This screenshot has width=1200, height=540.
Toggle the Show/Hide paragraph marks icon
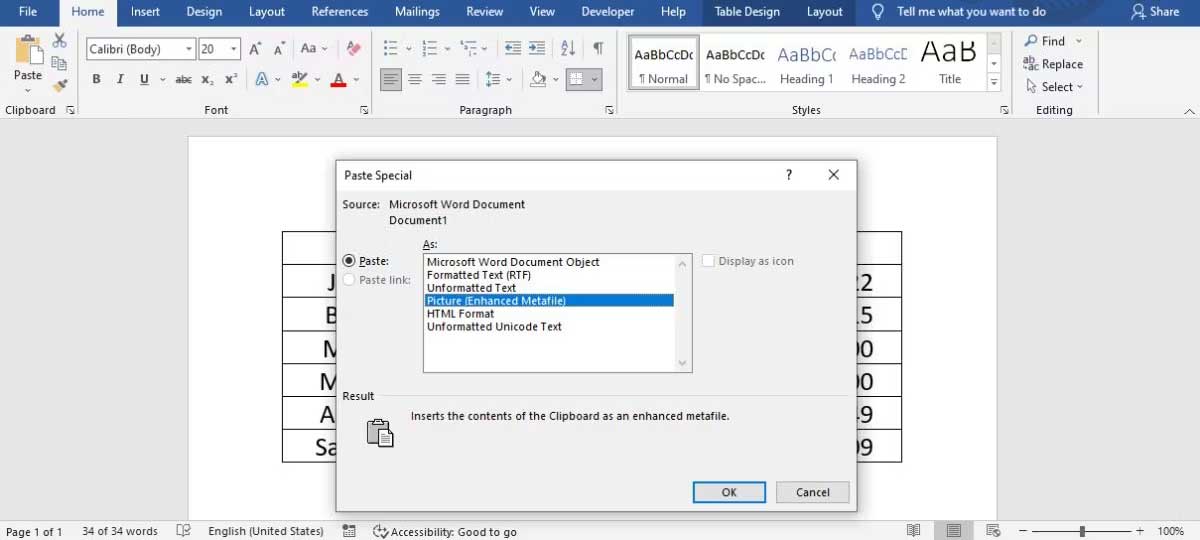(598, 48)
